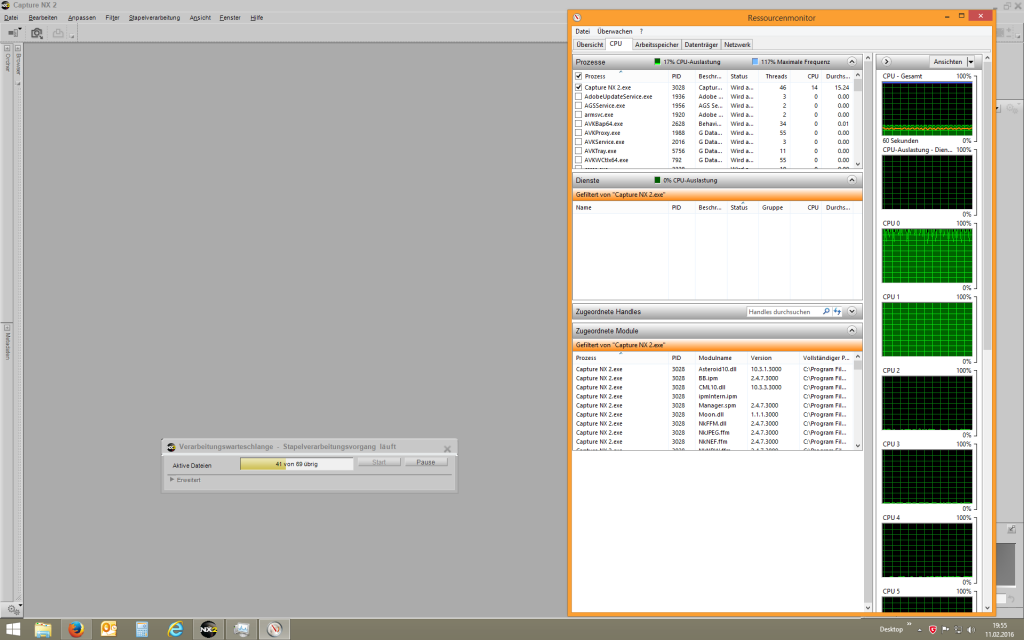This screenshot has width=1024, height=640.
Task: Open Datei menu in Capture NX 2
Action: click(11, 18)
